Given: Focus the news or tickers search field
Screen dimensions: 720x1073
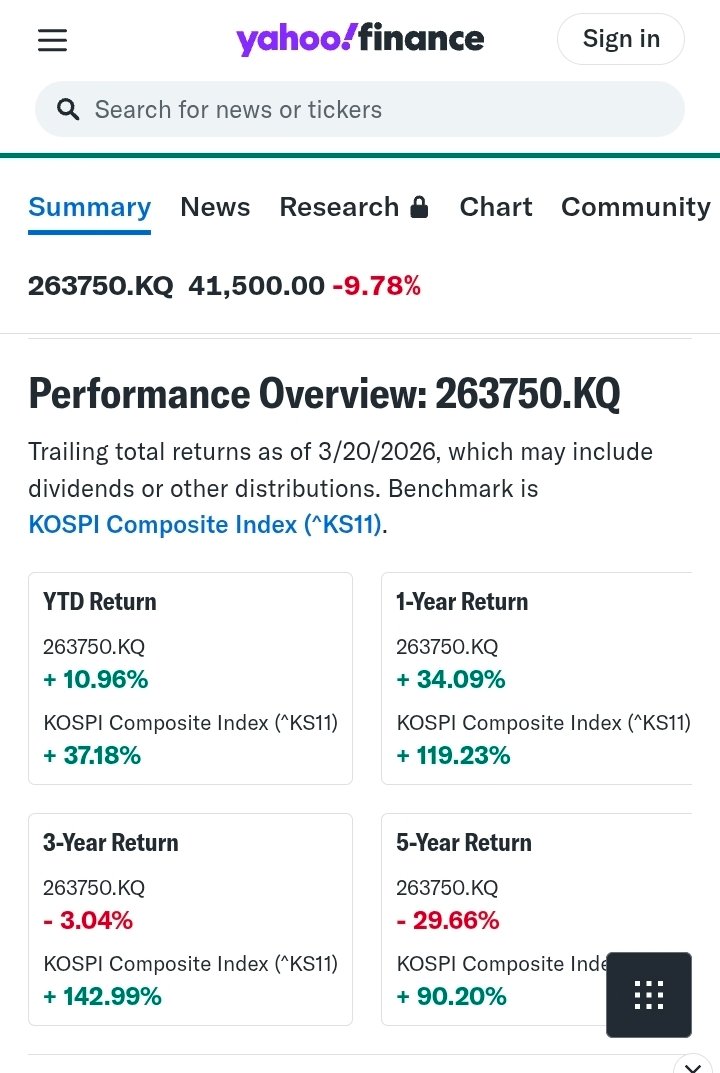Looking at the screenshot, I should [x=360, y=109].
